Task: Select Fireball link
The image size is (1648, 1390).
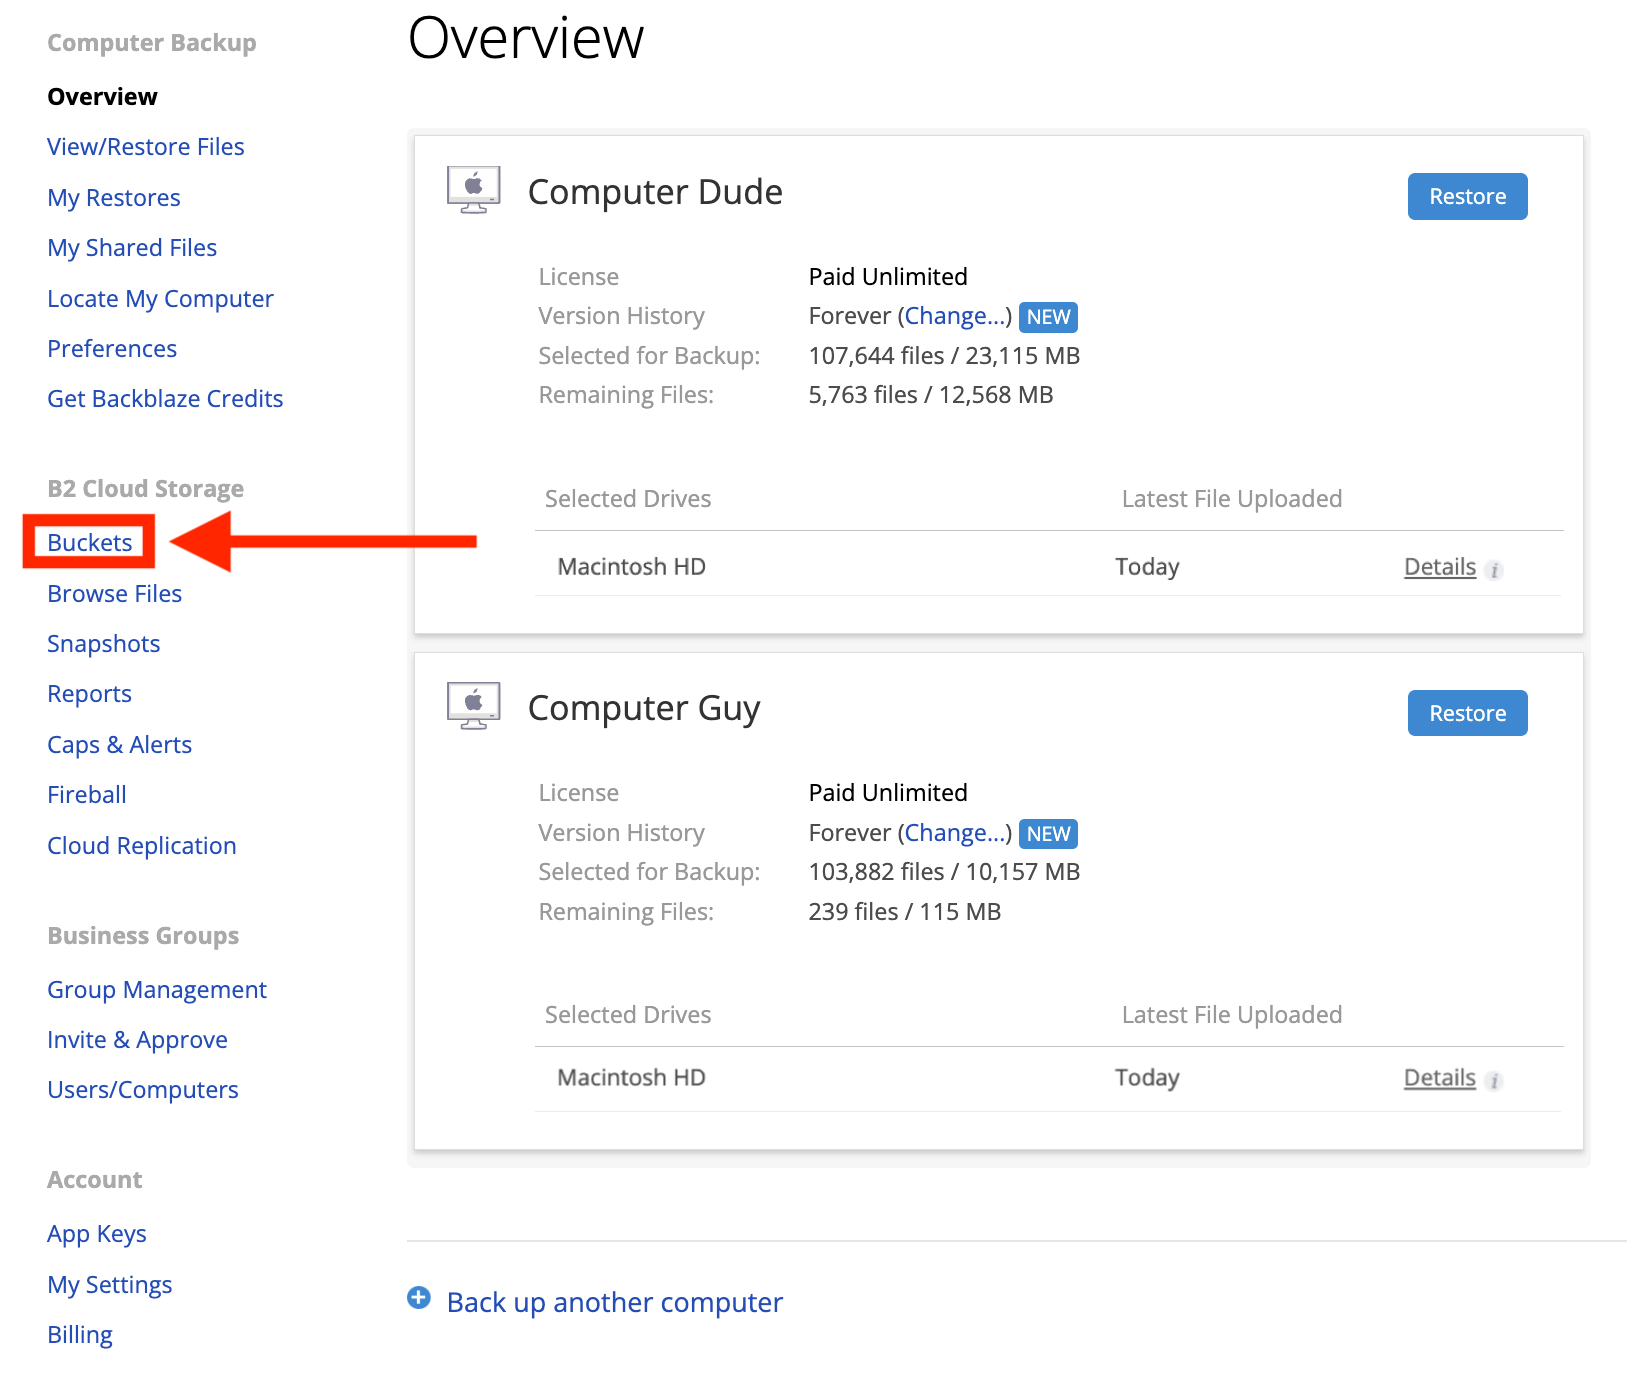Action: (87, 795)
